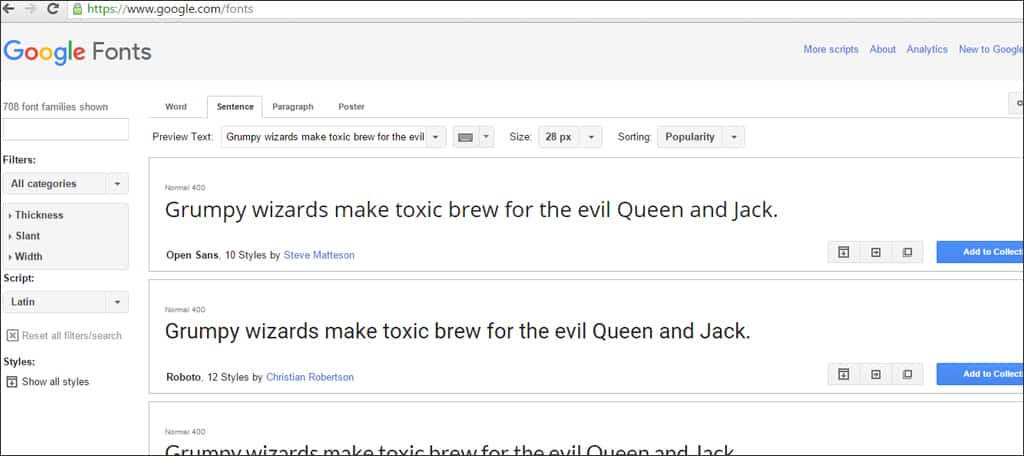Click the quick-use arrow icon for Open Sans
The width and height of the screenshot is (1024, 456).
pos(876,252)
